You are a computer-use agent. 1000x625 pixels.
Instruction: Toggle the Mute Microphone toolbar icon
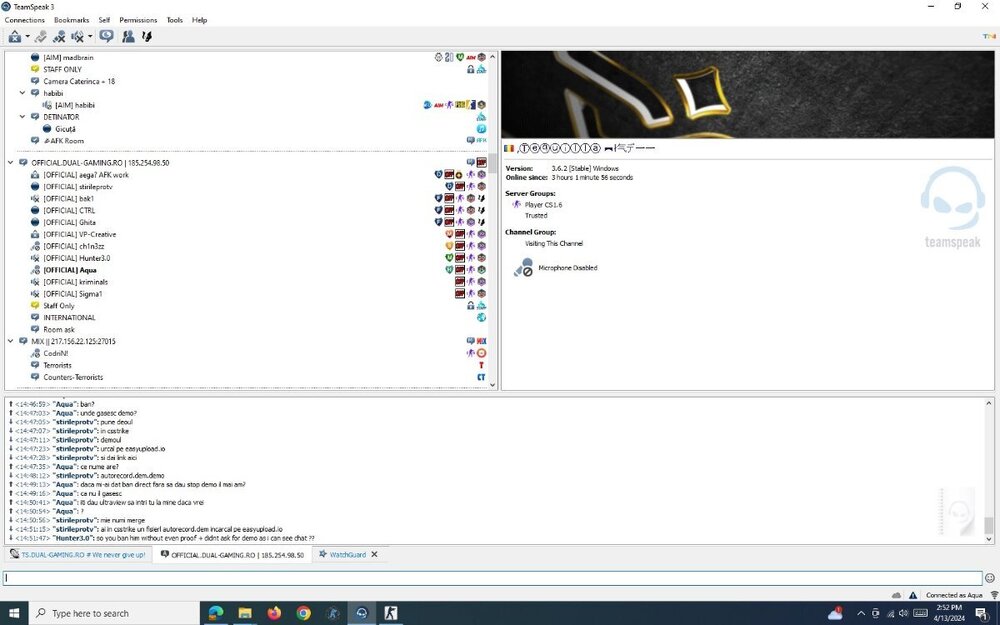[59, 37]
